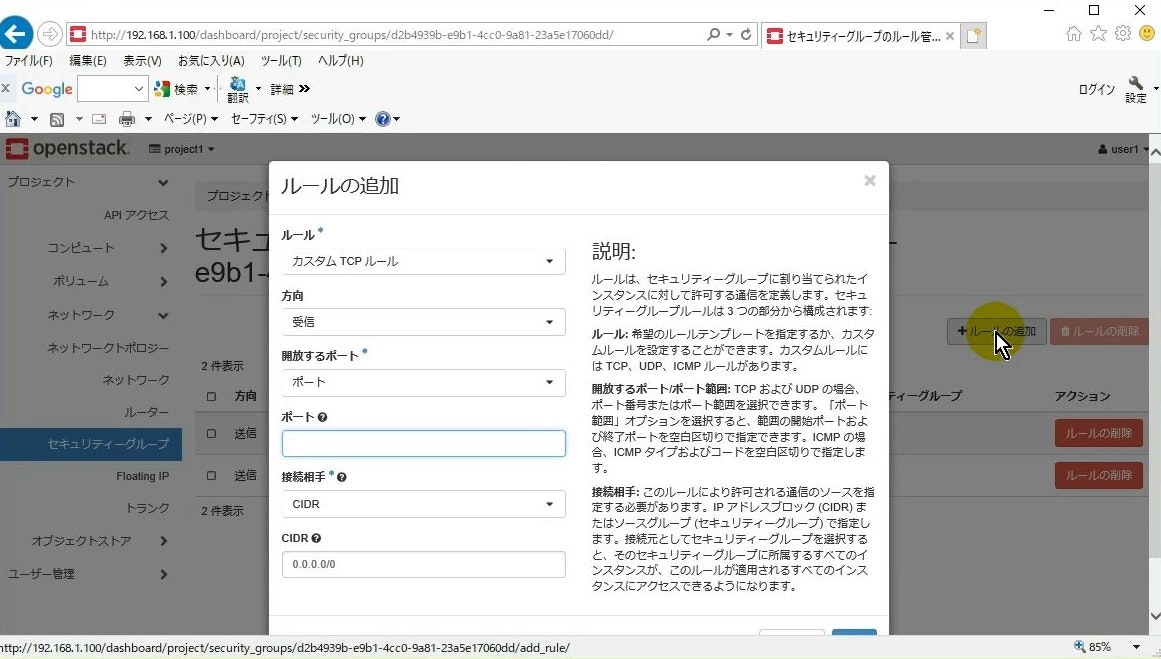Screen dimensions: 1161x659
Task: Click the browser address bar URL
Action: click(352, 35)
